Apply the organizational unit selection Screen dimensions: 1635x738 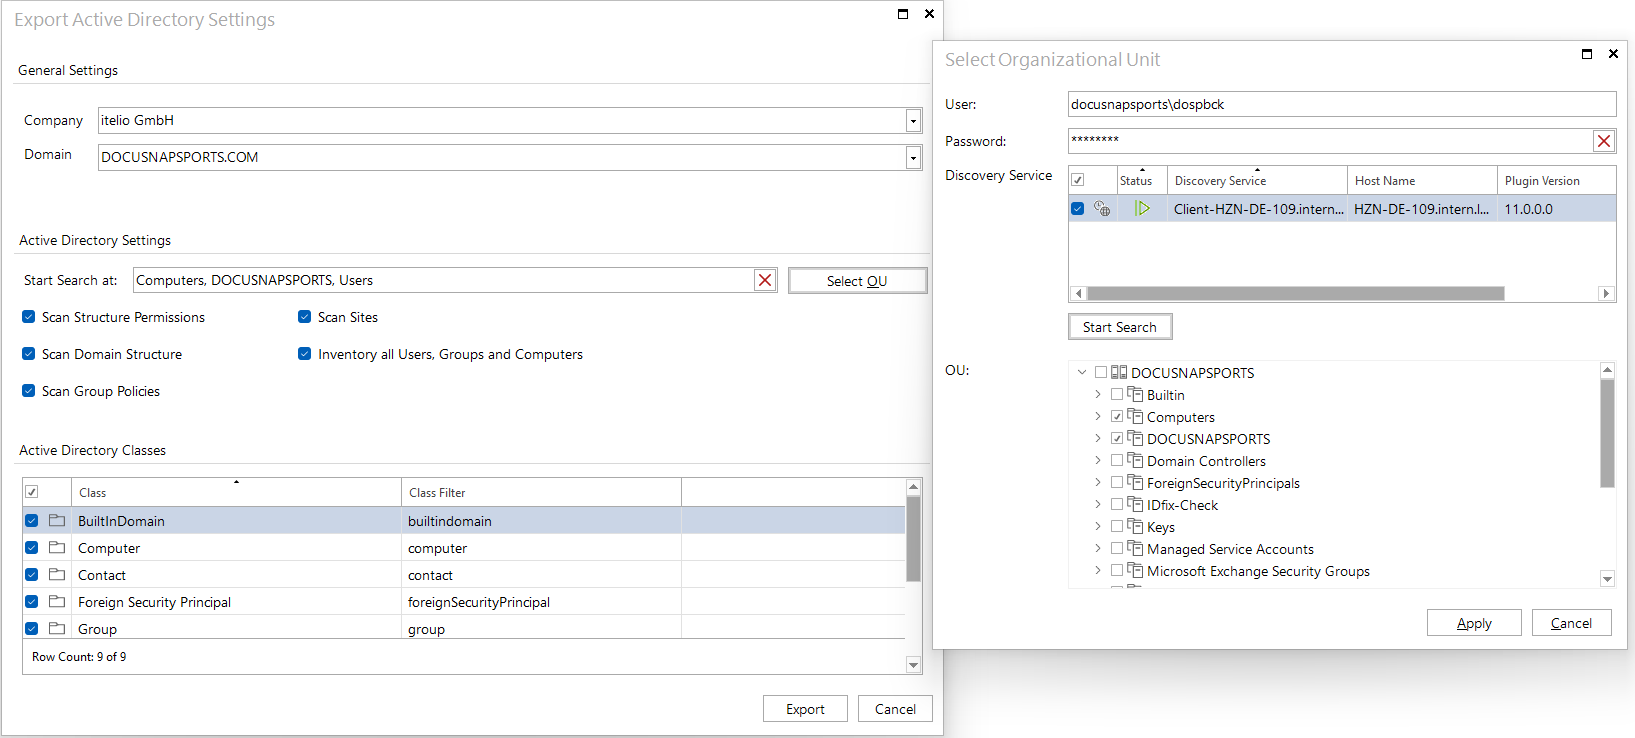(1474, 623)
